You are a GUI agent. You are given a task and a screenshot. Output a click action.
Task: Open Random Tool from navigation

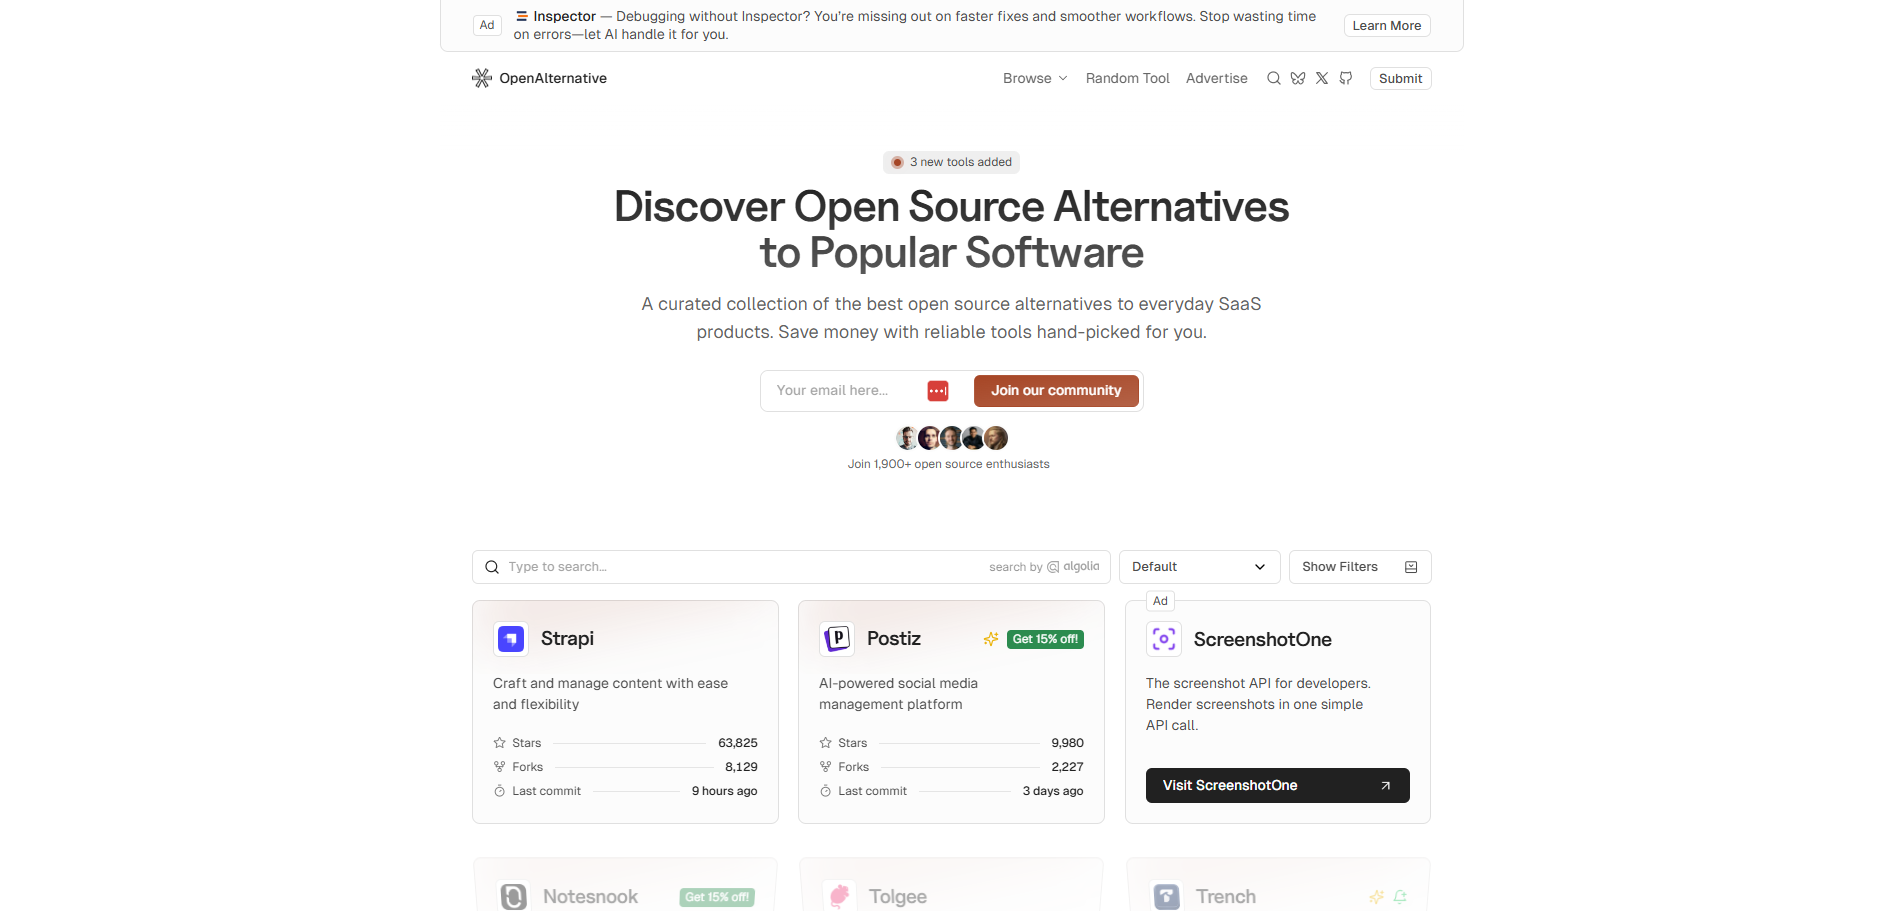click(1127, 78)
